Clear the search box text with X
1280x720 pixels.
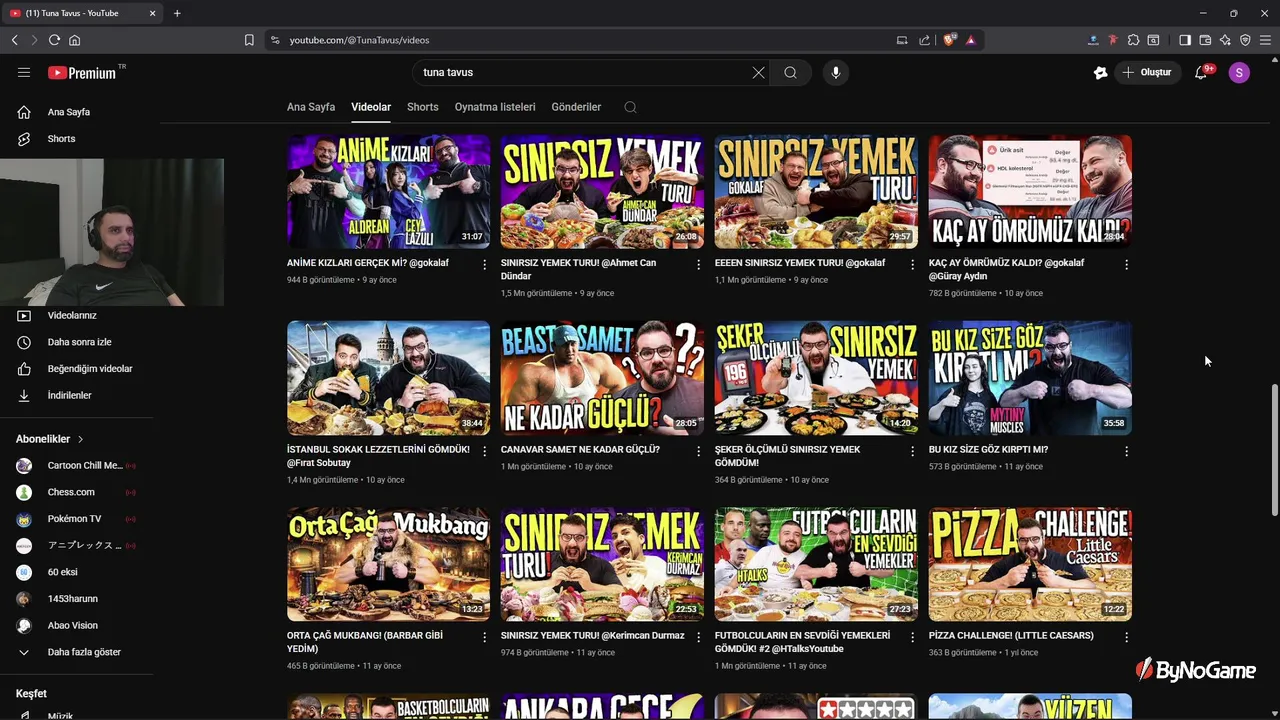tap(758, 72)
